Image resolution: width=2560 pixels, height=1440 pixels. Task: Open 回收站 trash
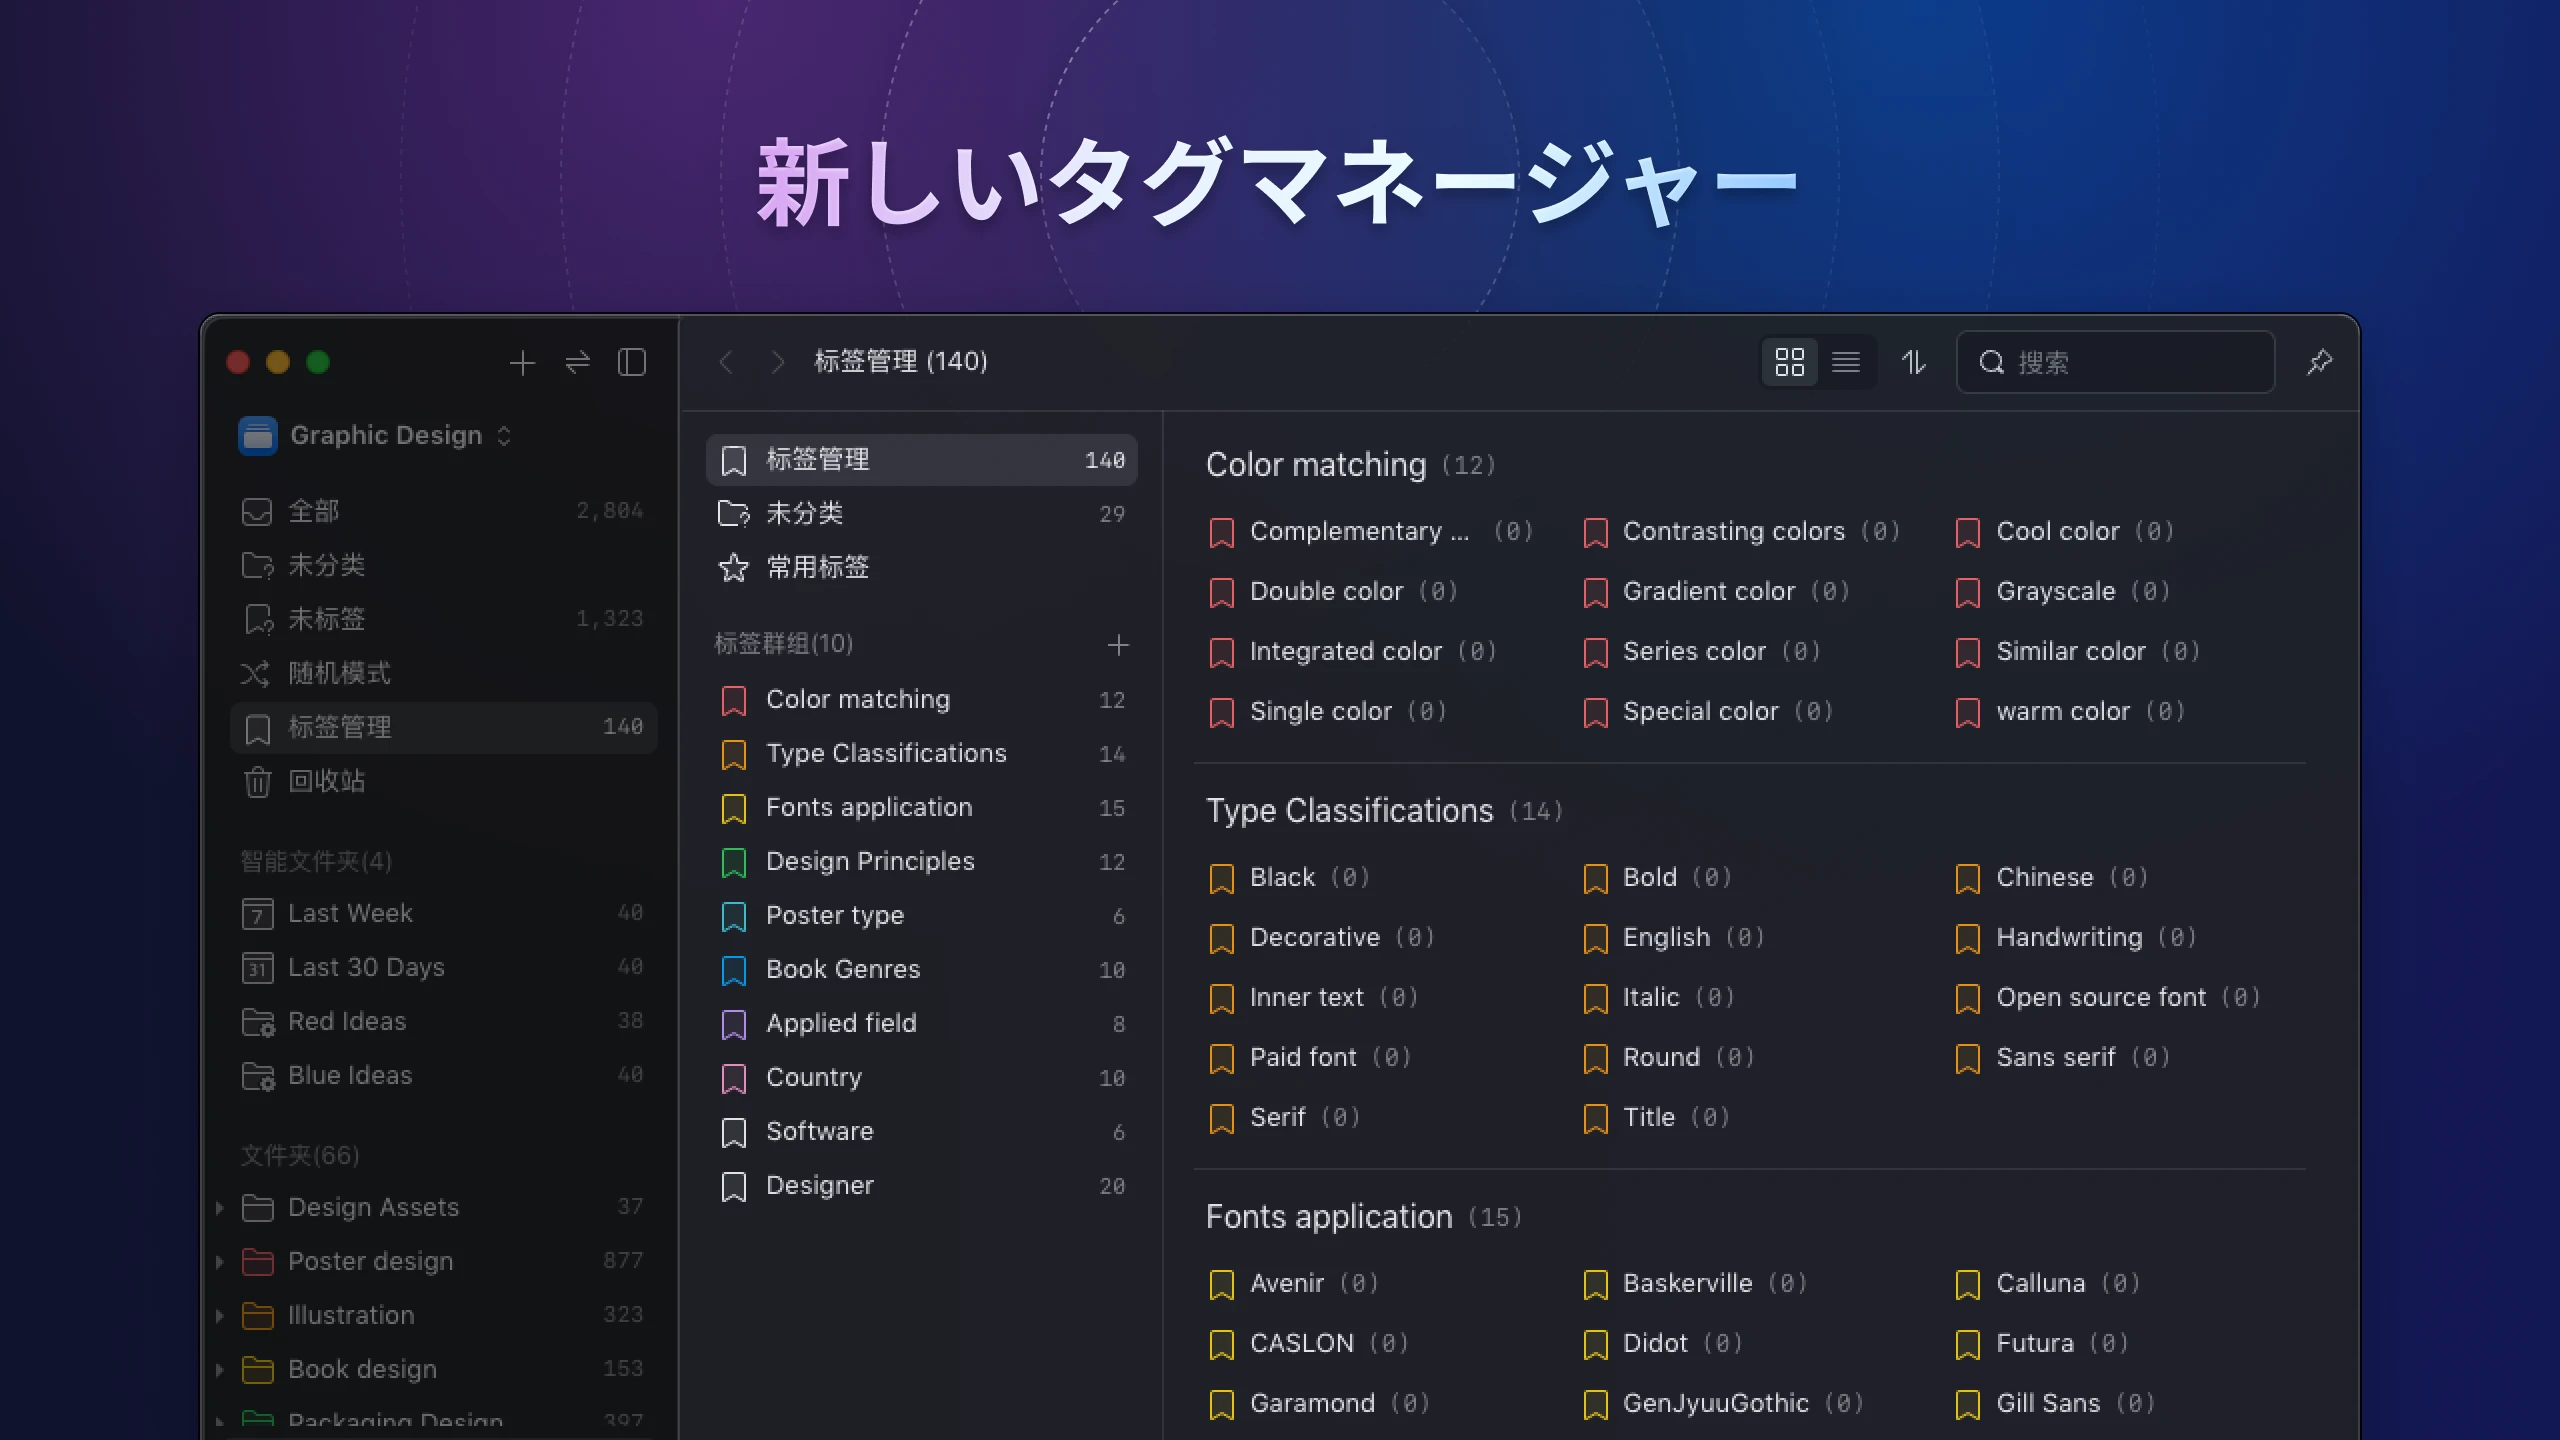pos(443,781)
